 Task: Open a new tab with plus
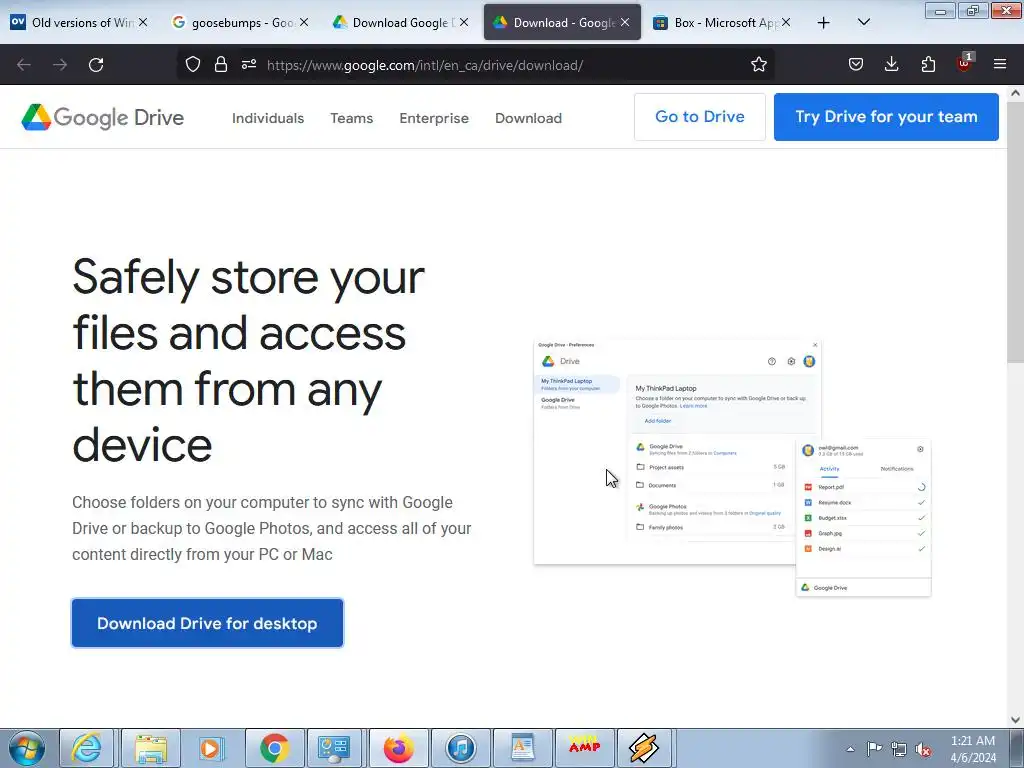(824, 23)
